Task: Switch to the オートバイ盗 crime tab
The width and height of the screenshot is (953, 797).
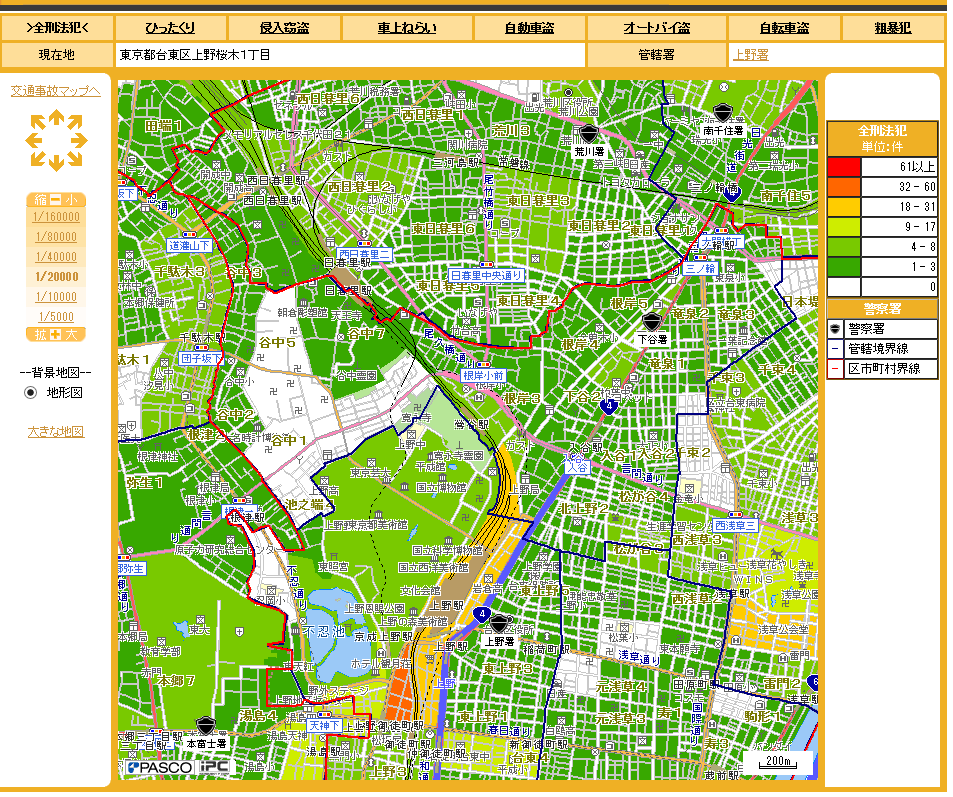Action: click(x=656, y=27)
